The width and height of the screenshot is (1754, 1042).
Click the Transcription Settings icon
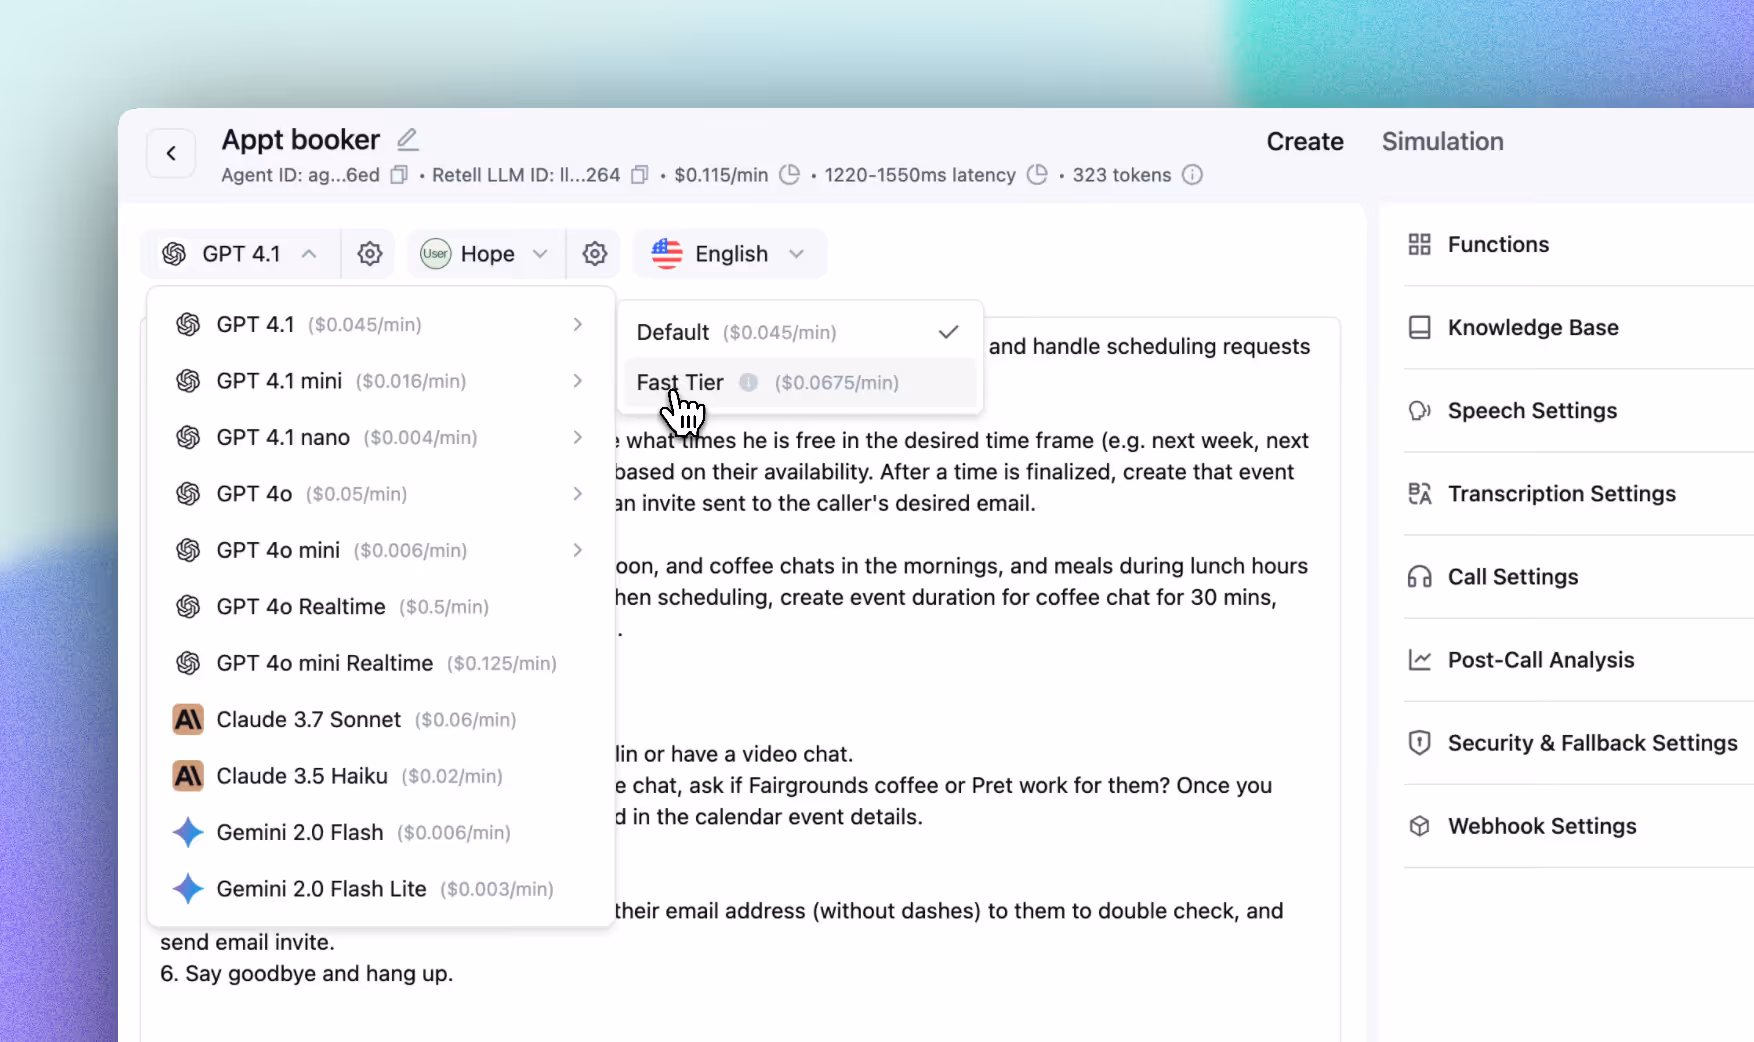pos(1419,494)
